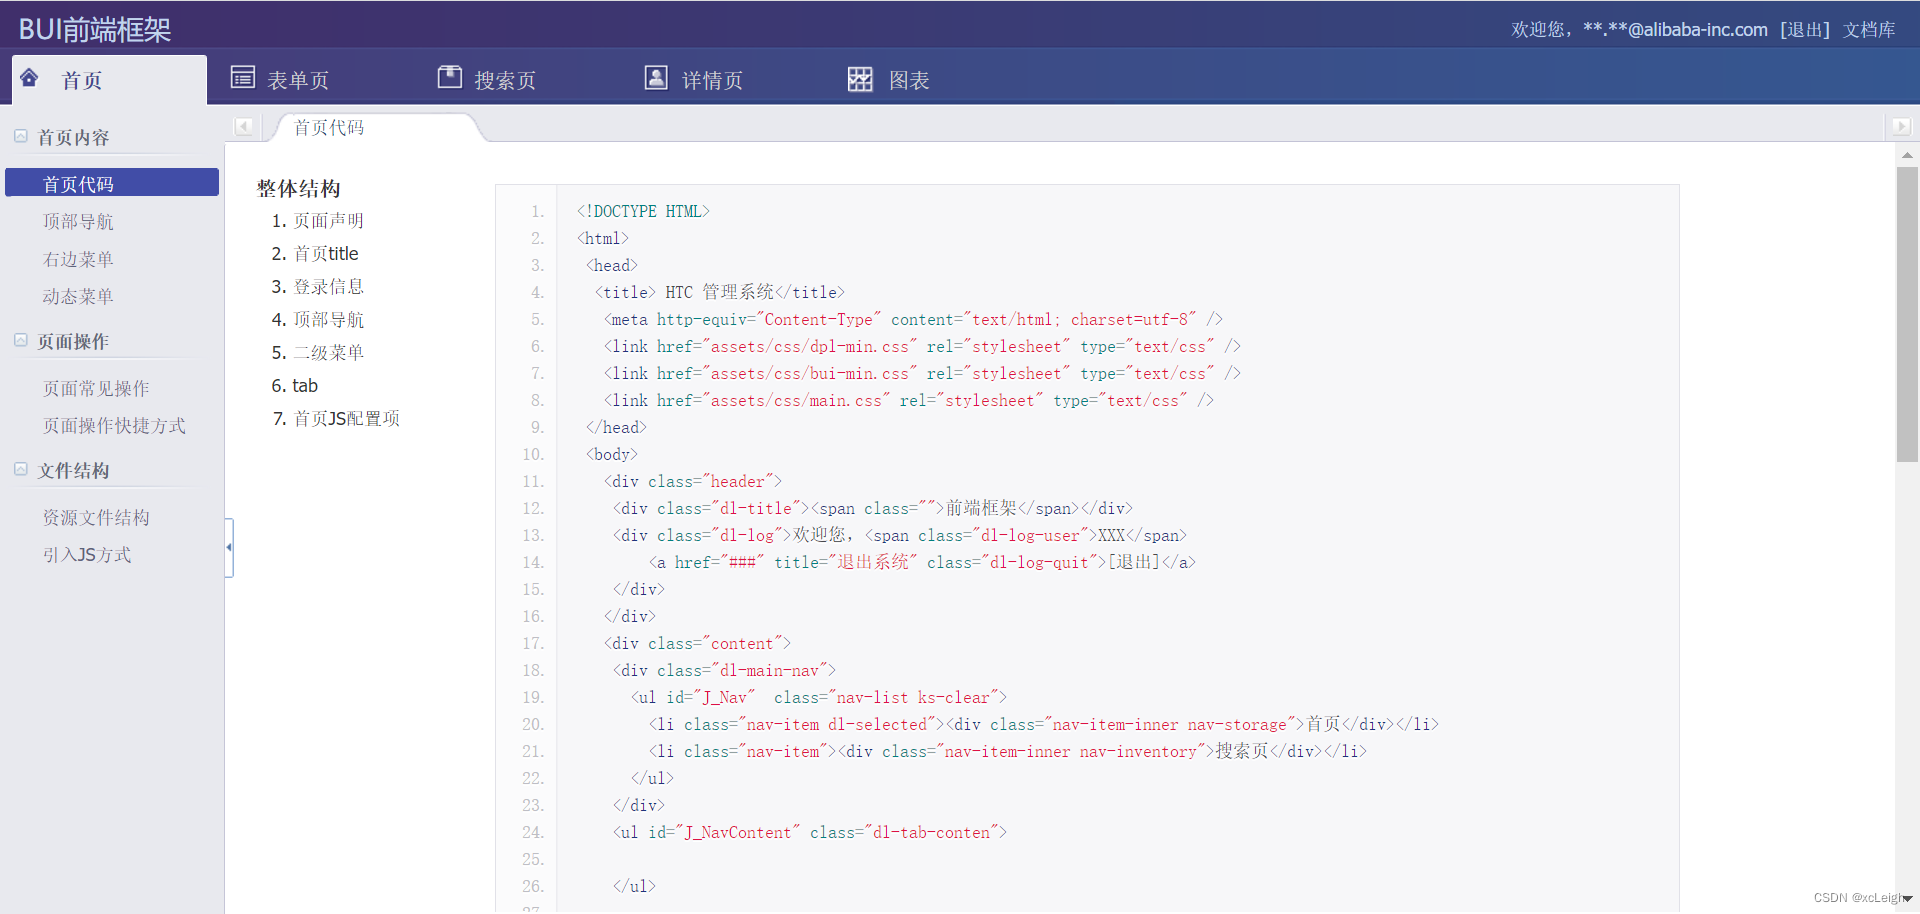Click the **.**@alibaba-inc.com user name
The width and height of the screenshot is (1920, 914).
coord(1675,30)
